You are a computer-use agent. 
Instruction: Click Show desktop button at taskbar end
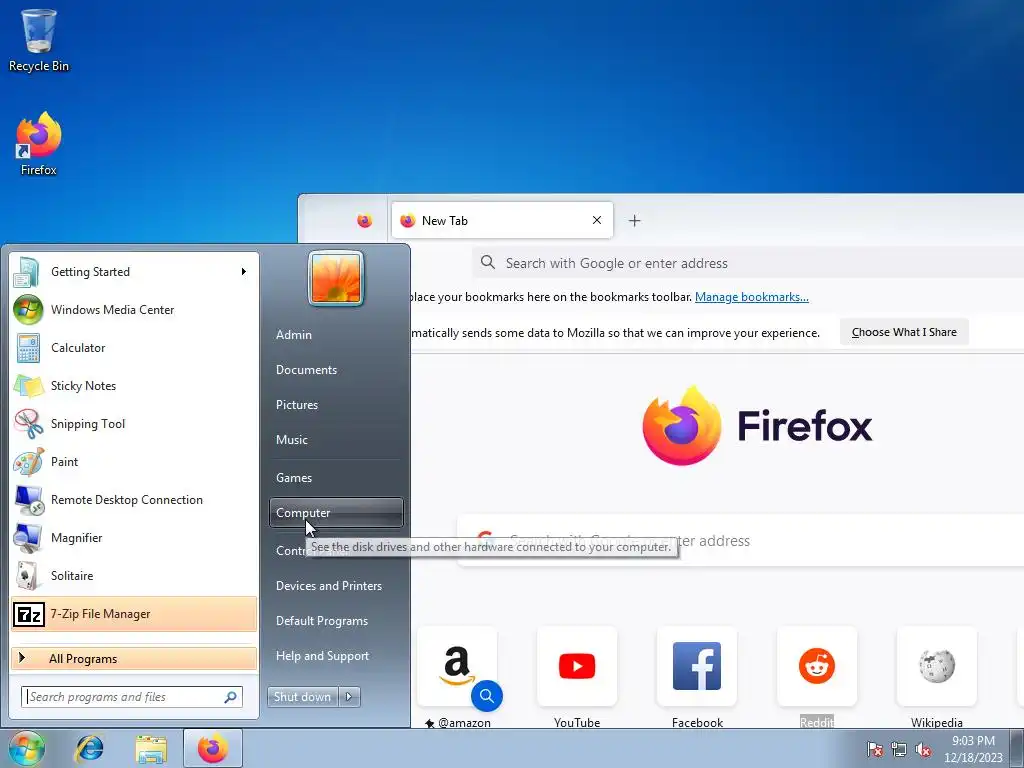1017,748
